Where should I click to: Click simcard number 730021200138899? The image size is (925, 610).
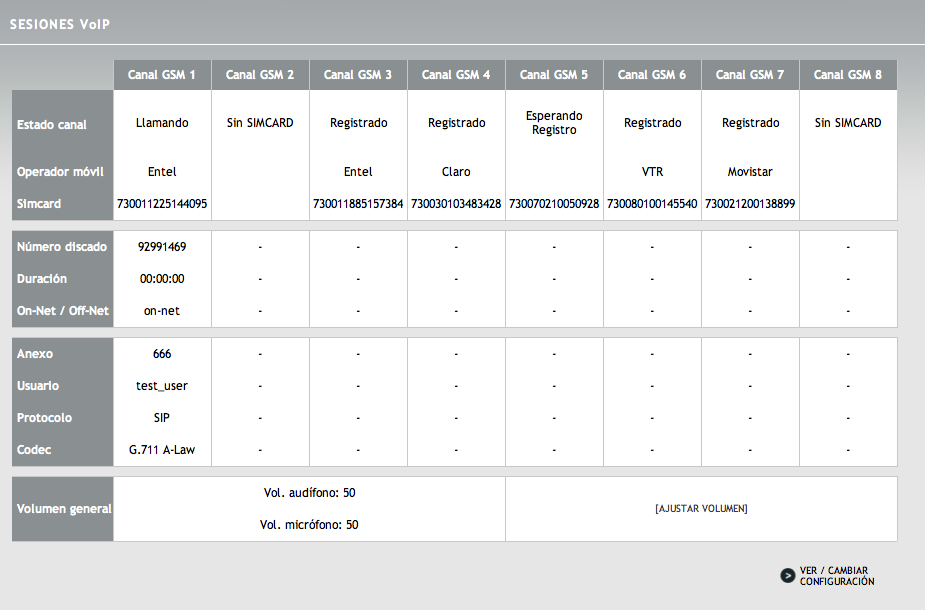(x=750, y=204)
